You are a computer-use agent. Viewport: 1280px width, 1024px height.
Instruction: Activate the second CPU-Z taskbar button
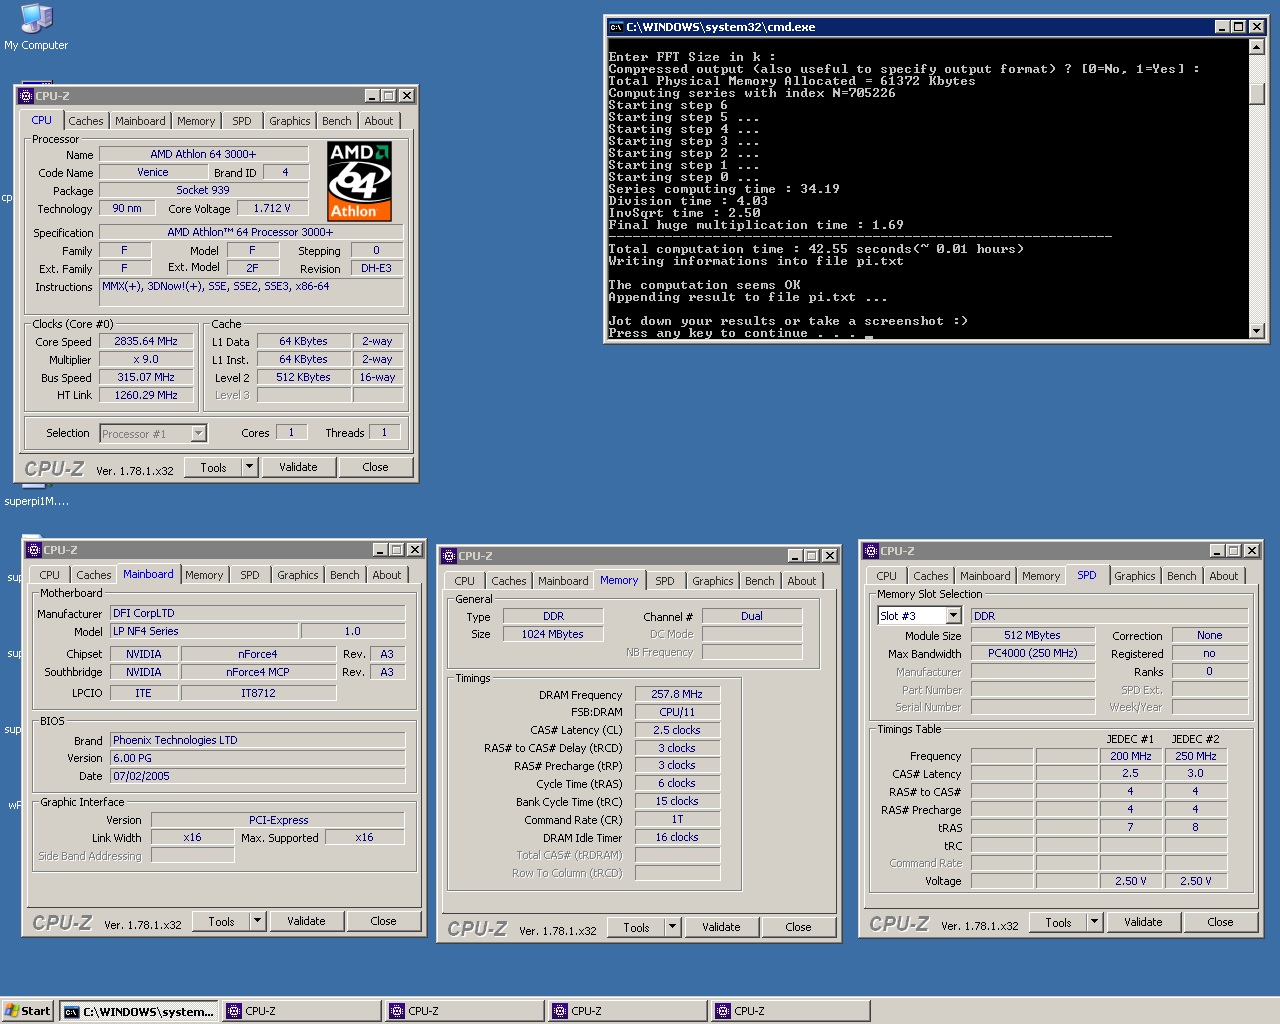point(464,1011)
